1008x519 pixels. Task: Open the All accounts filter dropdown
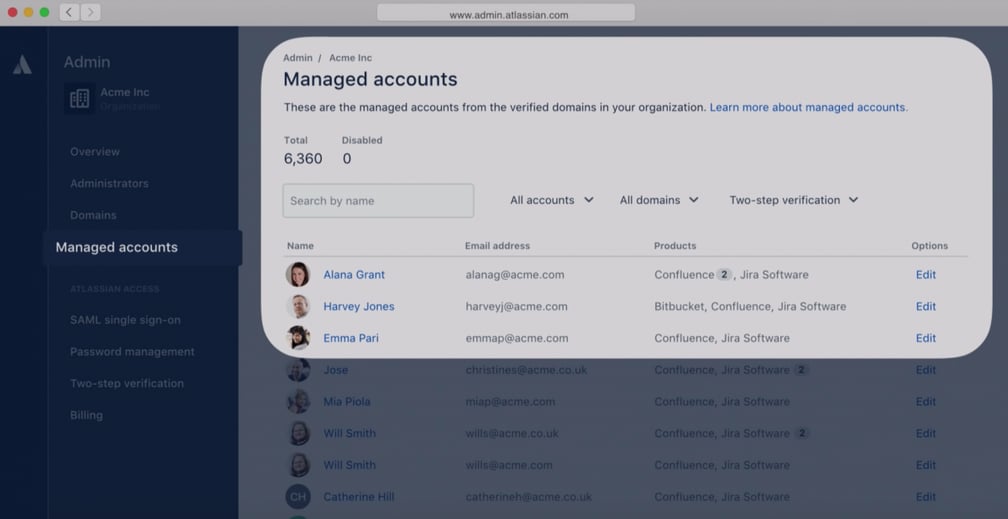coord(552,200)
